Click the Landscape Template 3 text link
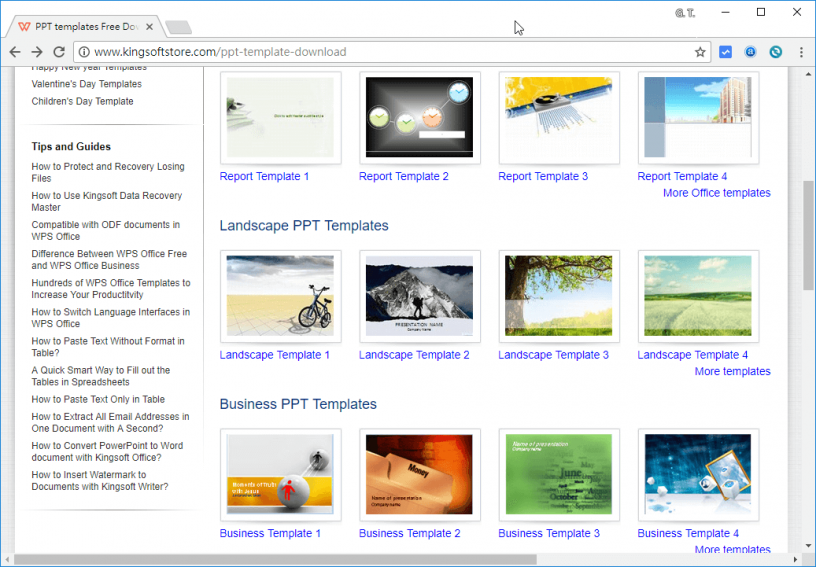Viewport: 816px width, 567px height. [553, 355]
